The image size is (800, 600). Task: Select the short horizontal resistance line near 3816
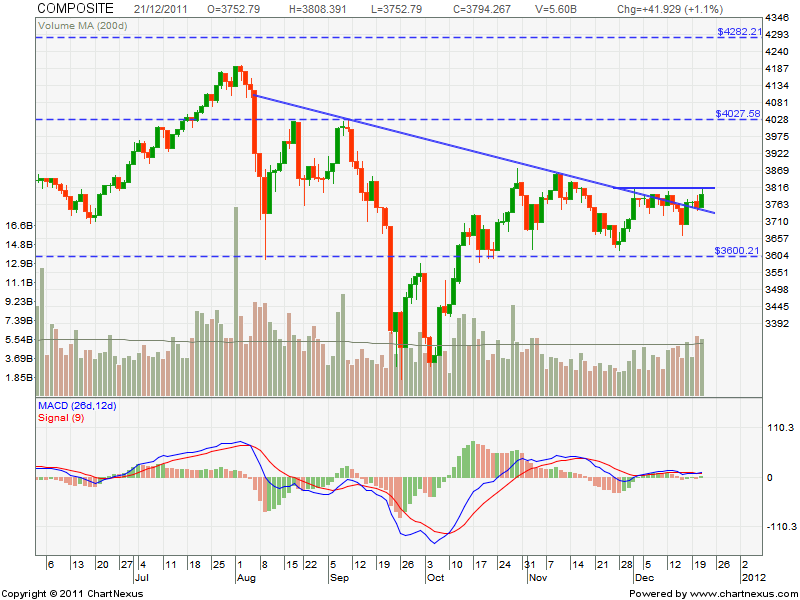pyautogui.click(x=665, y=188)
